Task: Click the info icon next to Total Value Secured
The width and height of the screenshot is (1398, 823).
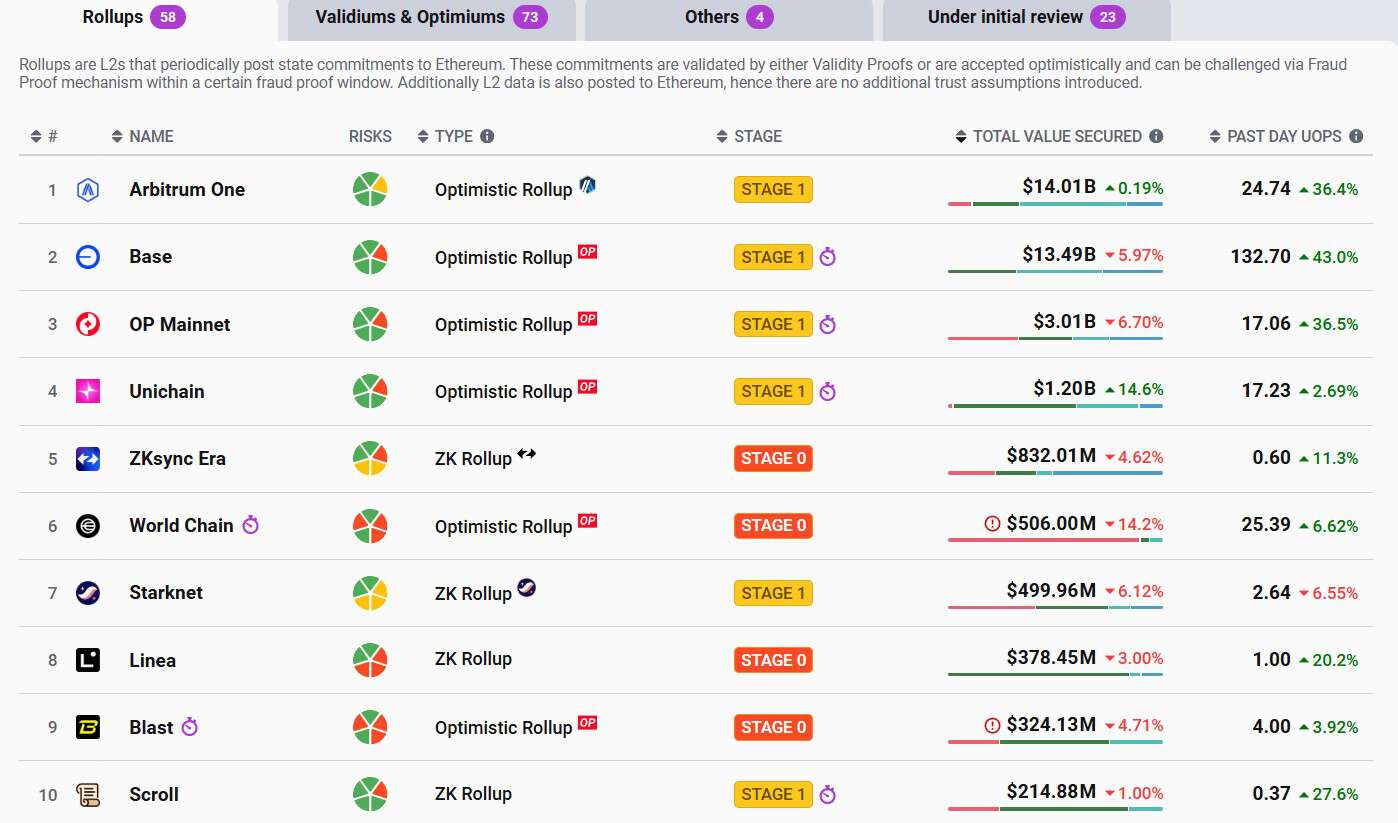Action: 1156,136
